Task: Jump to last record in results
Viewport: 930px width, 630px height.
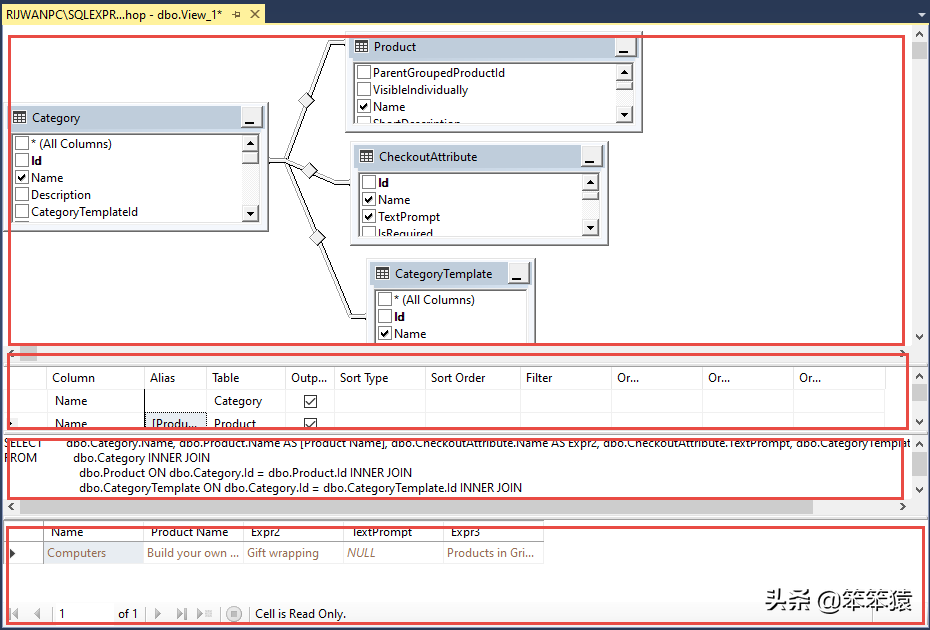Action: (181, 613)
